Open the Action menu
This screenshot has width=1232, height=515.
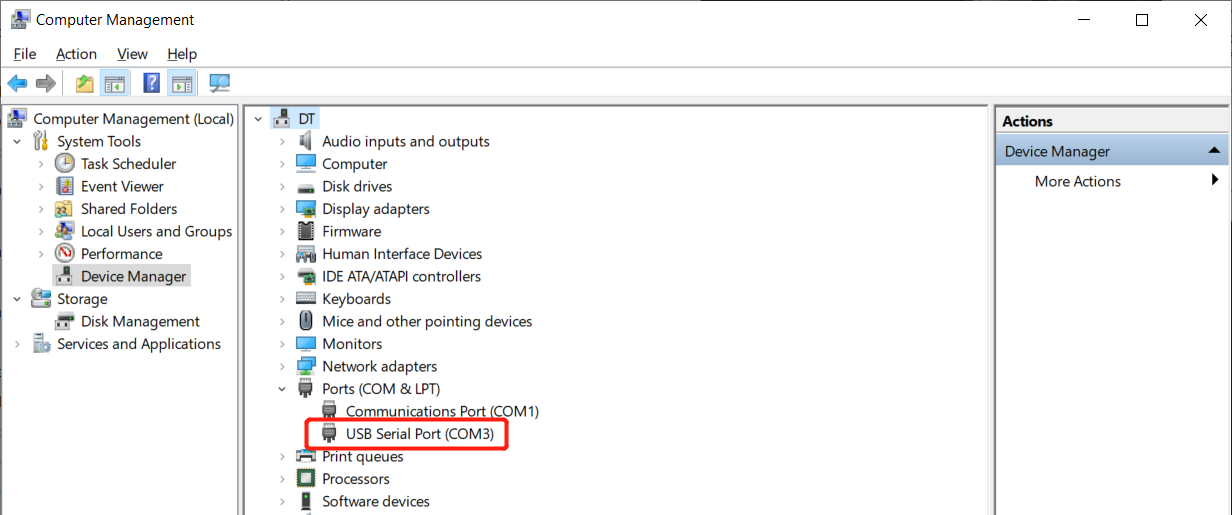coord(76,54)
